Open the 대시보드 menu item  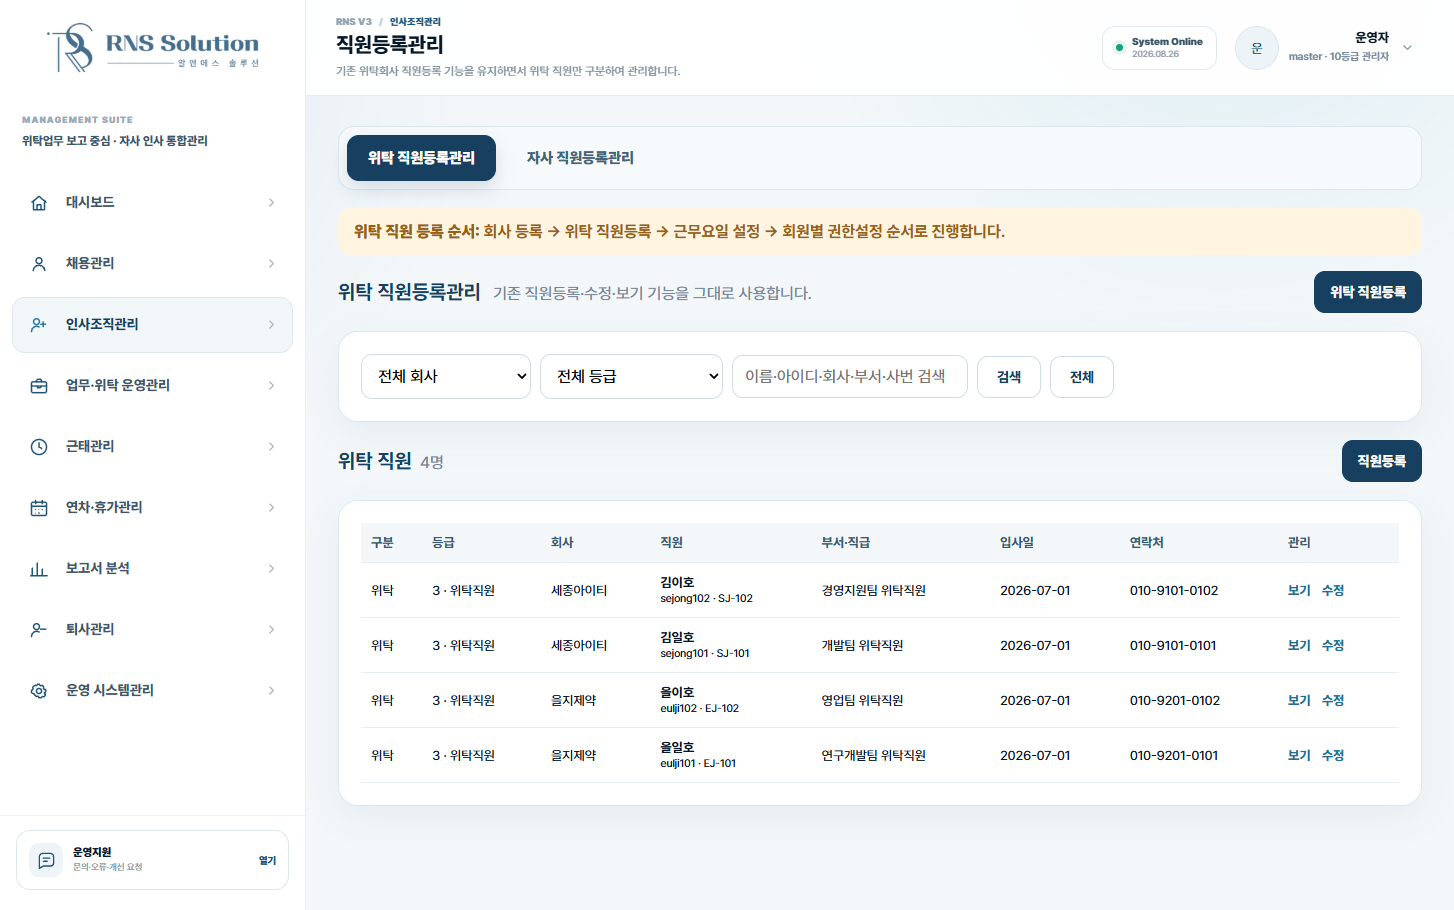(152, 203)
